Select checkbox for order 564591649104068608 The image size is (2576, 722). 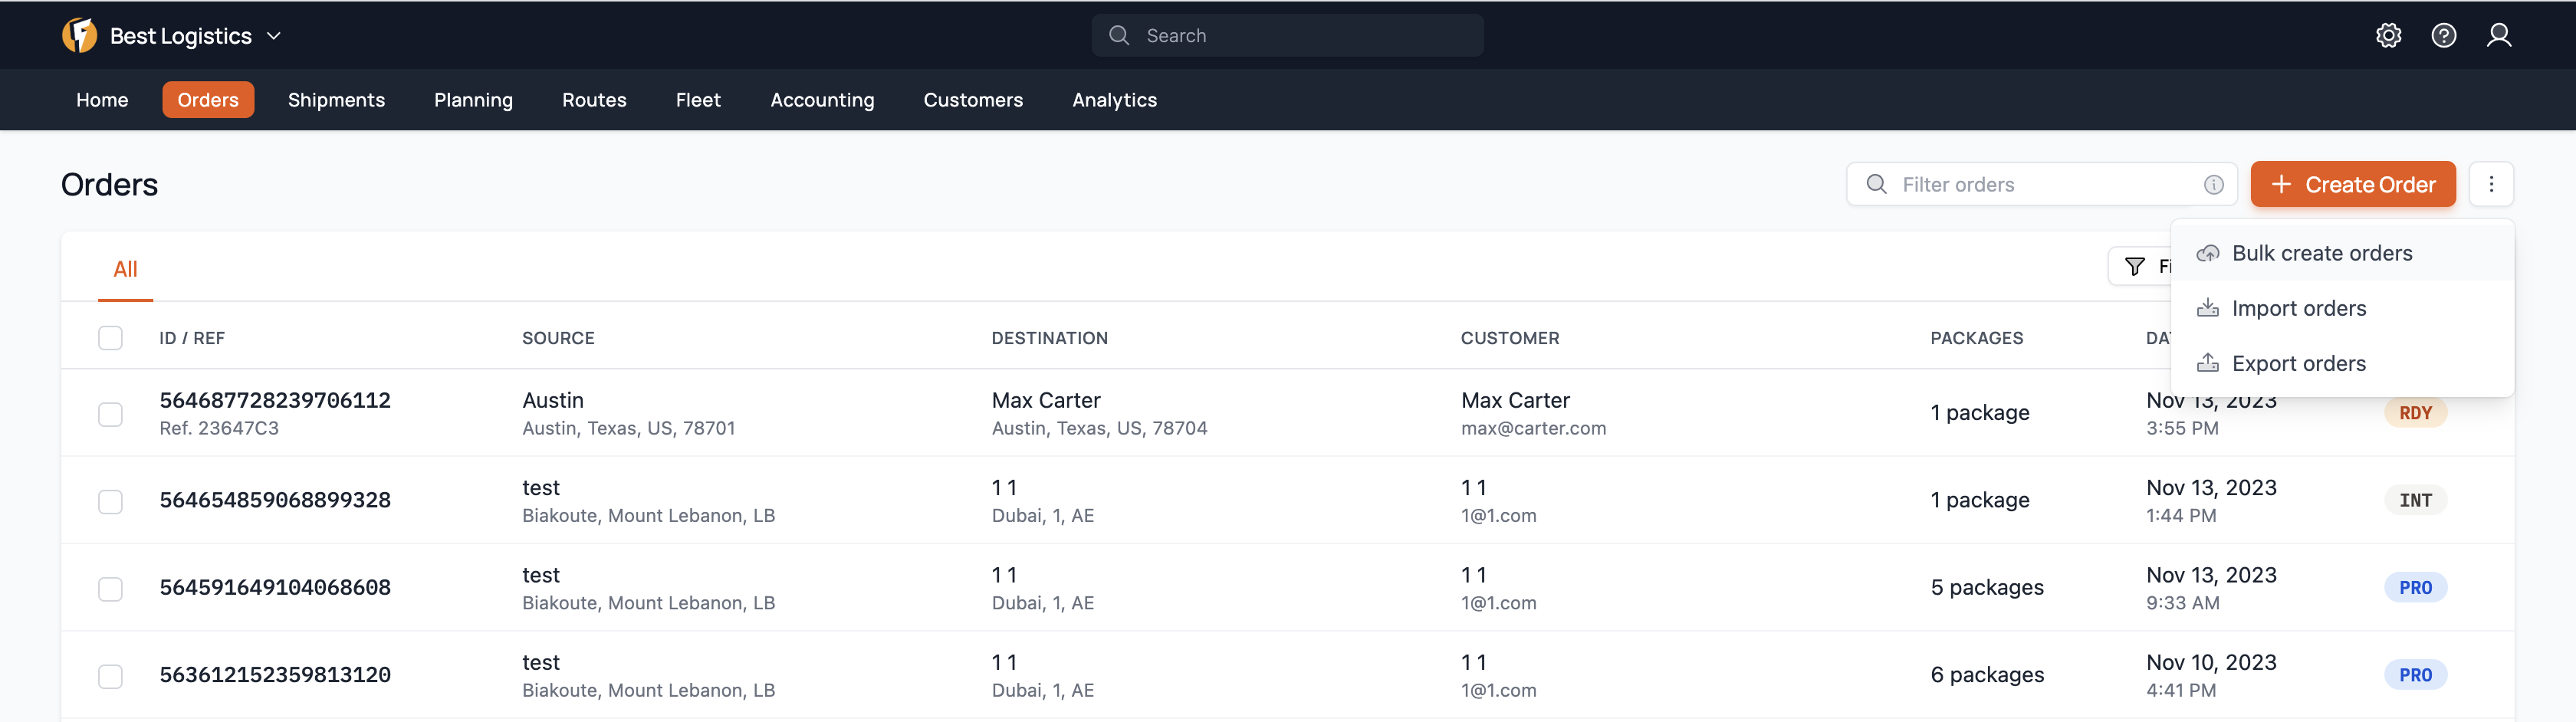[x=111, y=588]
